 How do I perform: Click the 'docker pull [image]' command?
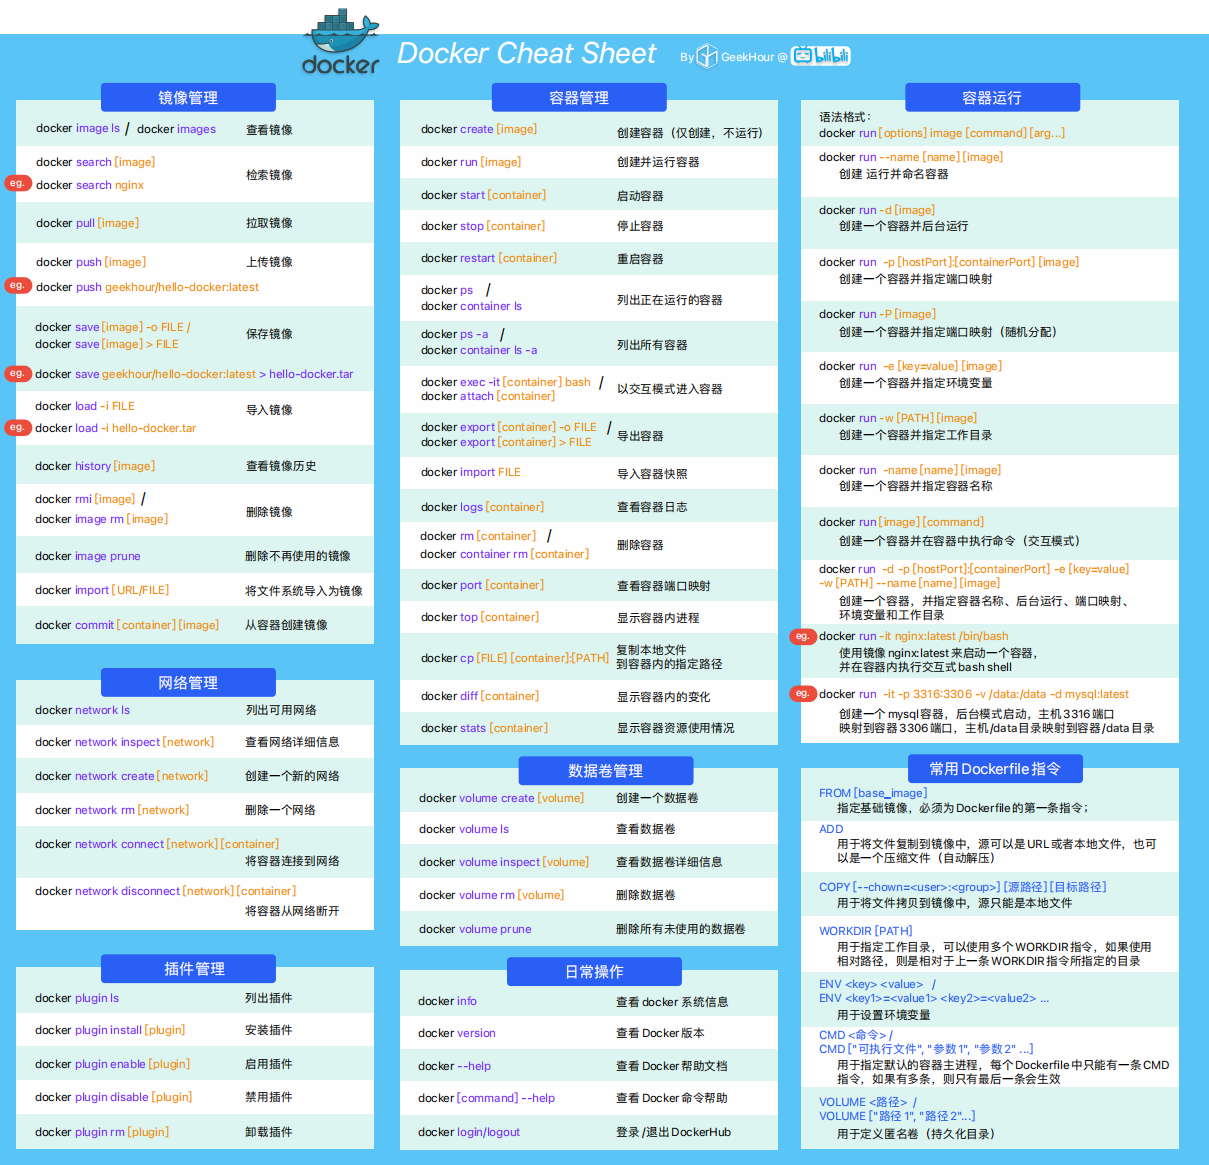click(x=87, y=223)
